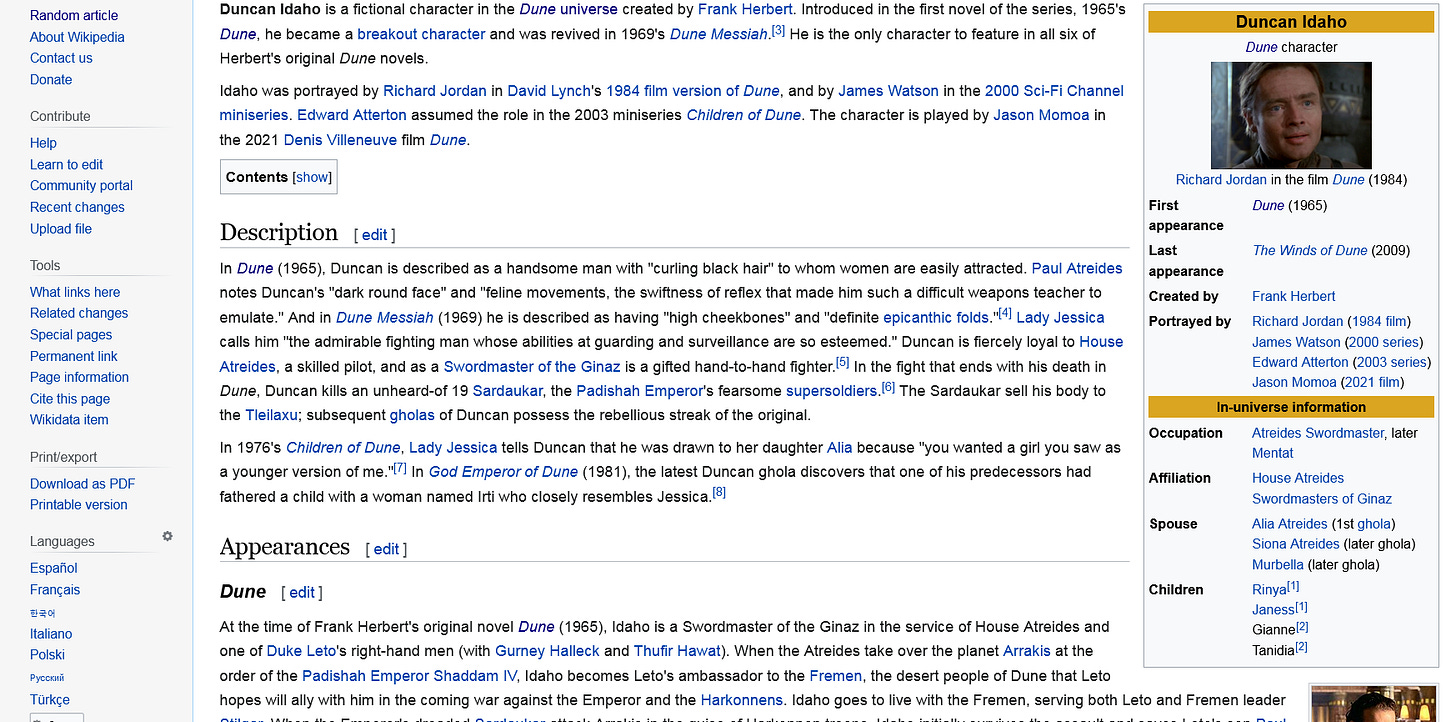This screenshot has width=1456, height=722.
Task: Open the Related changes link
Action: click(x=79, y=313)
